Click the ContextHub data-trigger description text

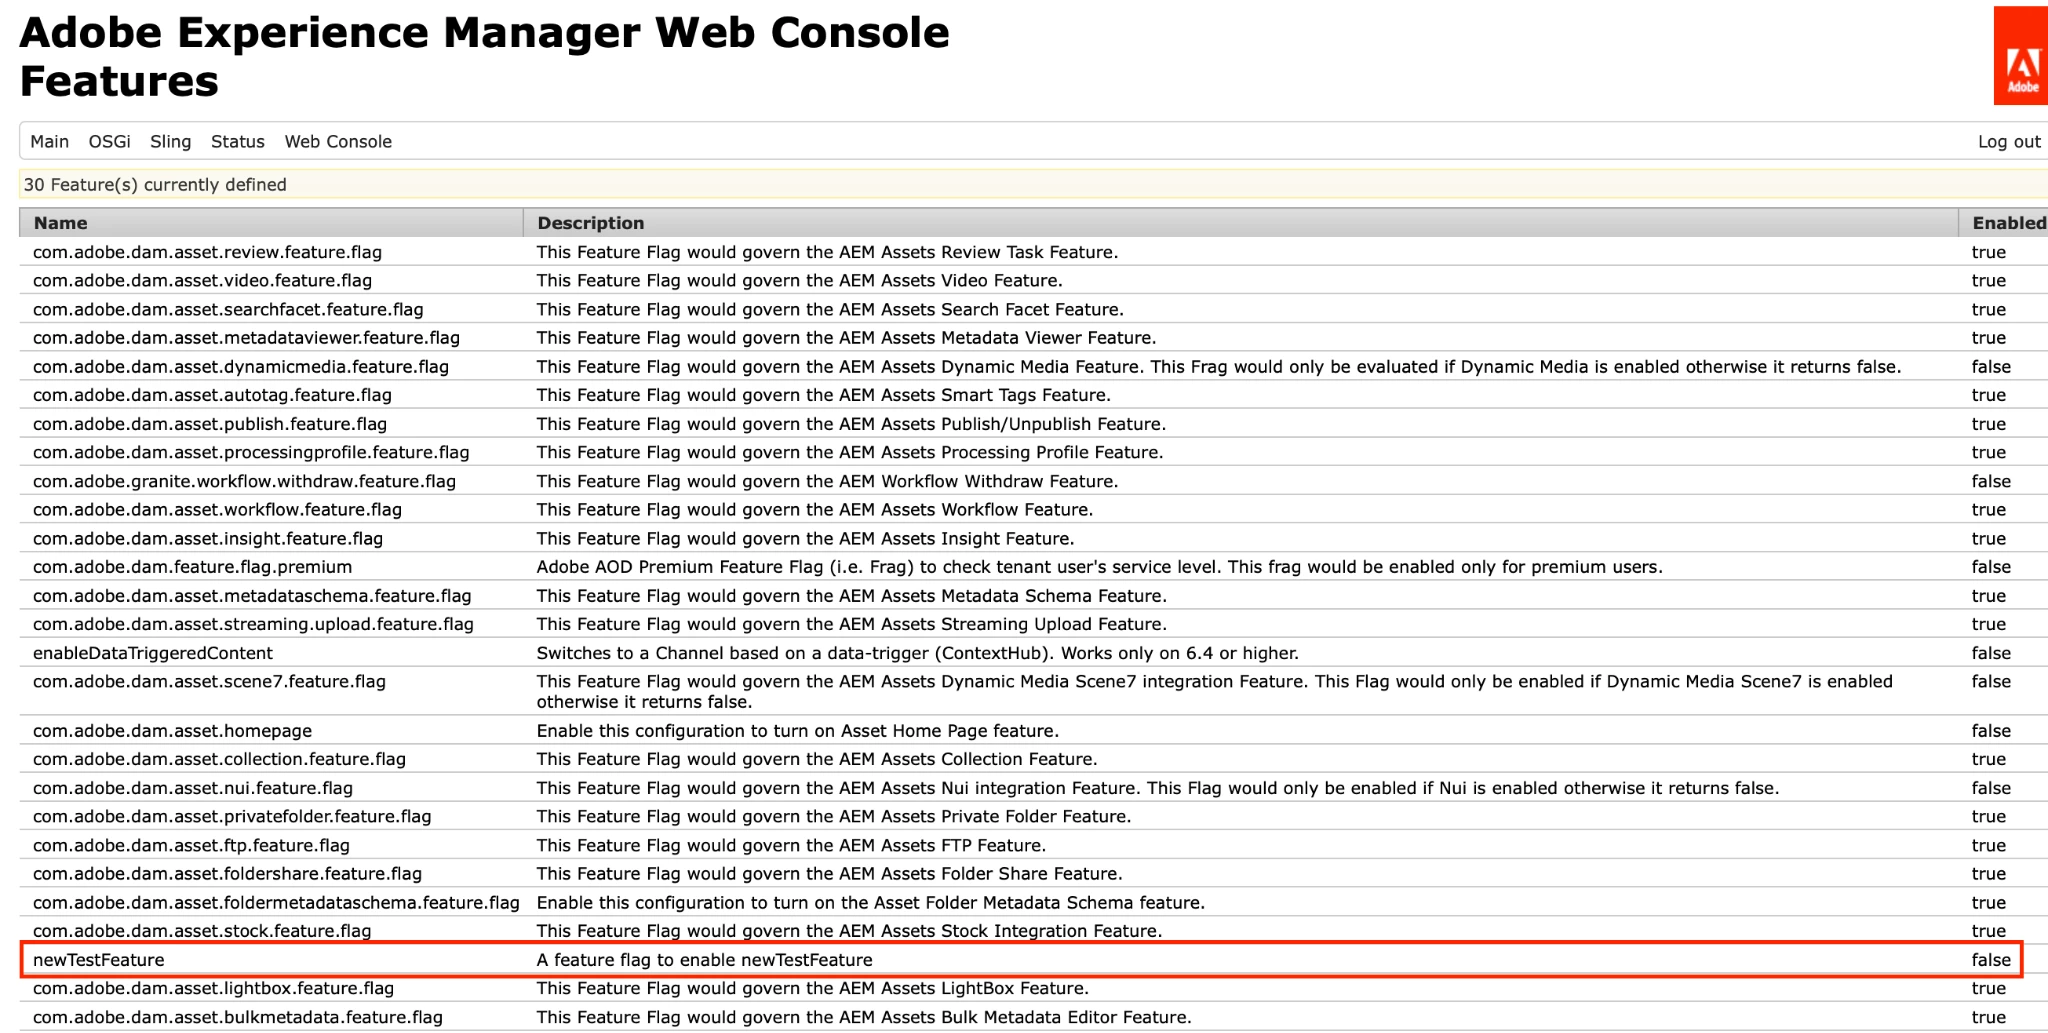pyautogui.click(x=917, y=653)
